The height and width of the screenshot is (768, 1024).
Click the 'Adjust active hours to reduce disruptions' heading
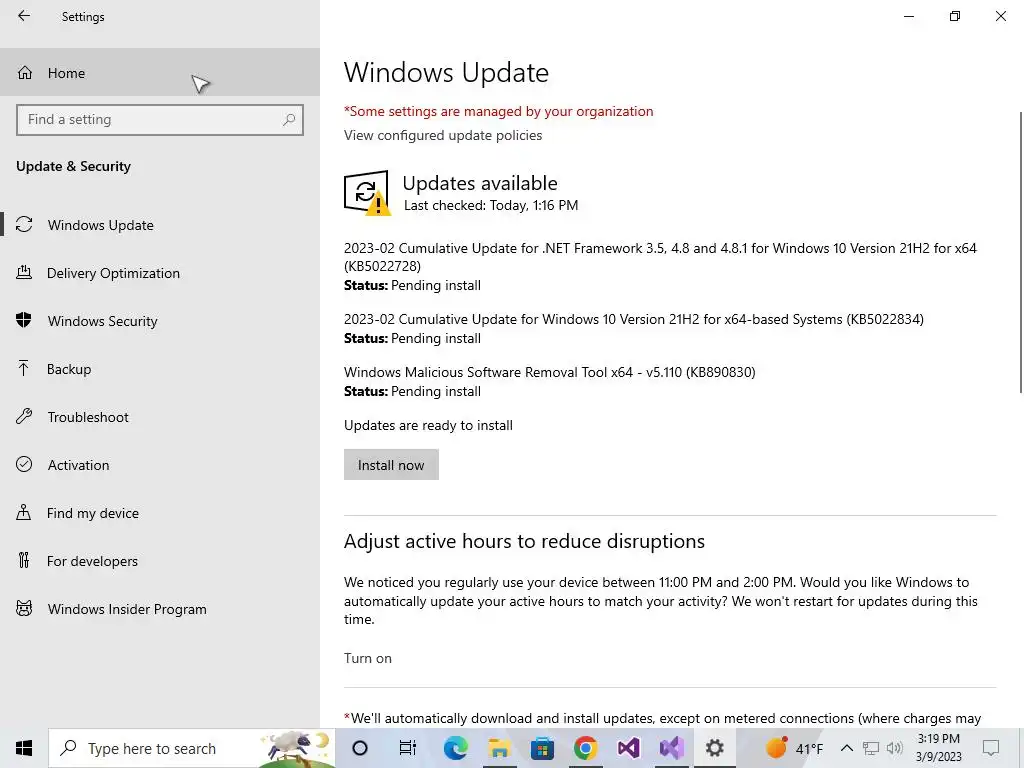524,541
